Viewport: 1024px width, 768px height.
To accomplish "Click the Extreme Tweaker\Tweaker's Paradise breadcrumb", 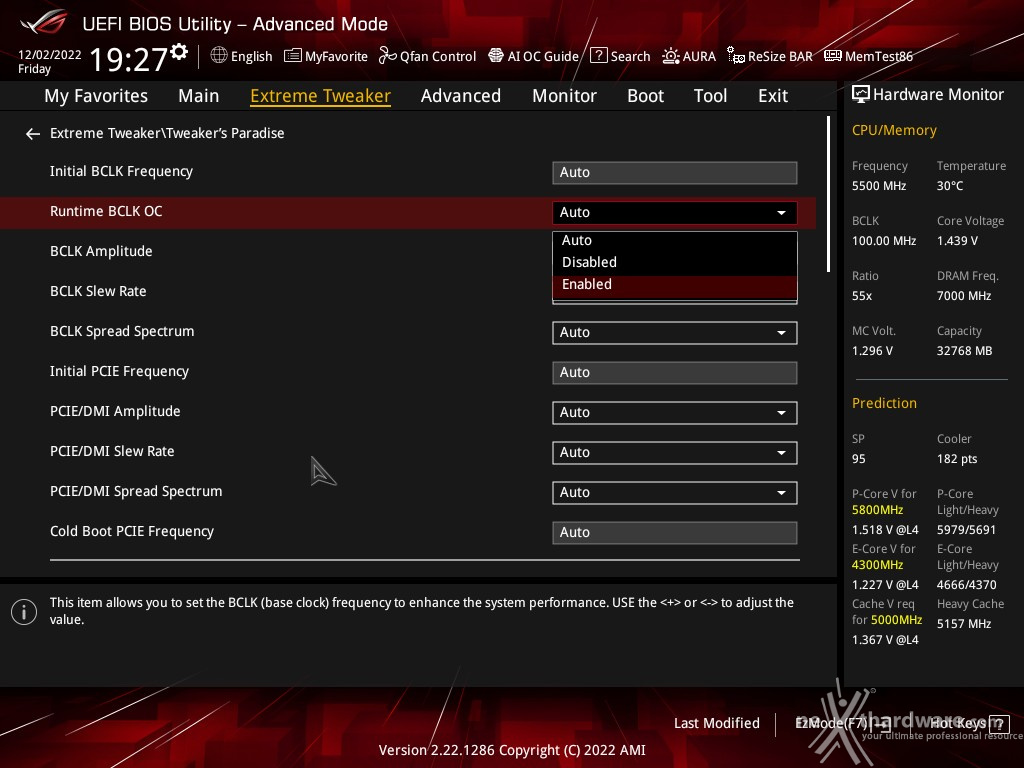I will 167,133.
